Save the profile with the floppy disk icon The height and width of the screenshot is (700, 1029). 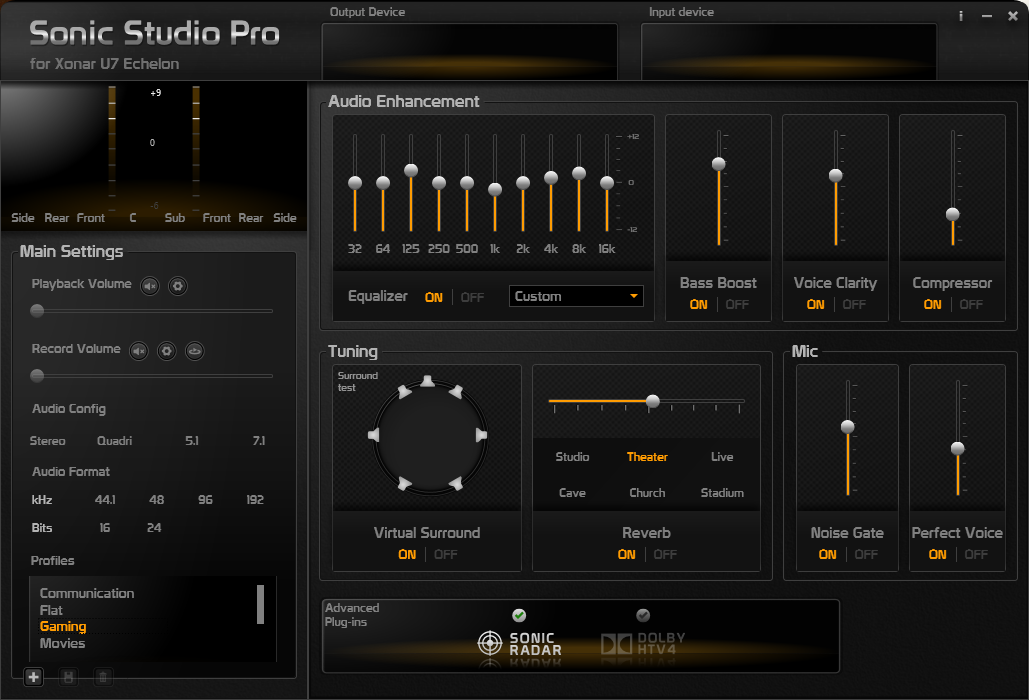68,676
